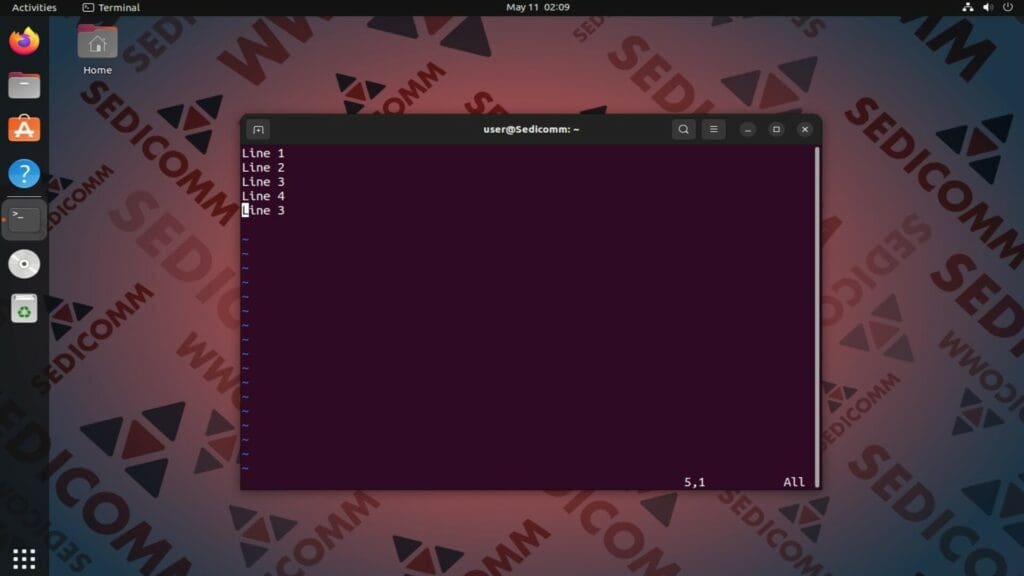Open the terminal hamburger menu
The image size is (1024, 576).
click(x=713, y=129)
